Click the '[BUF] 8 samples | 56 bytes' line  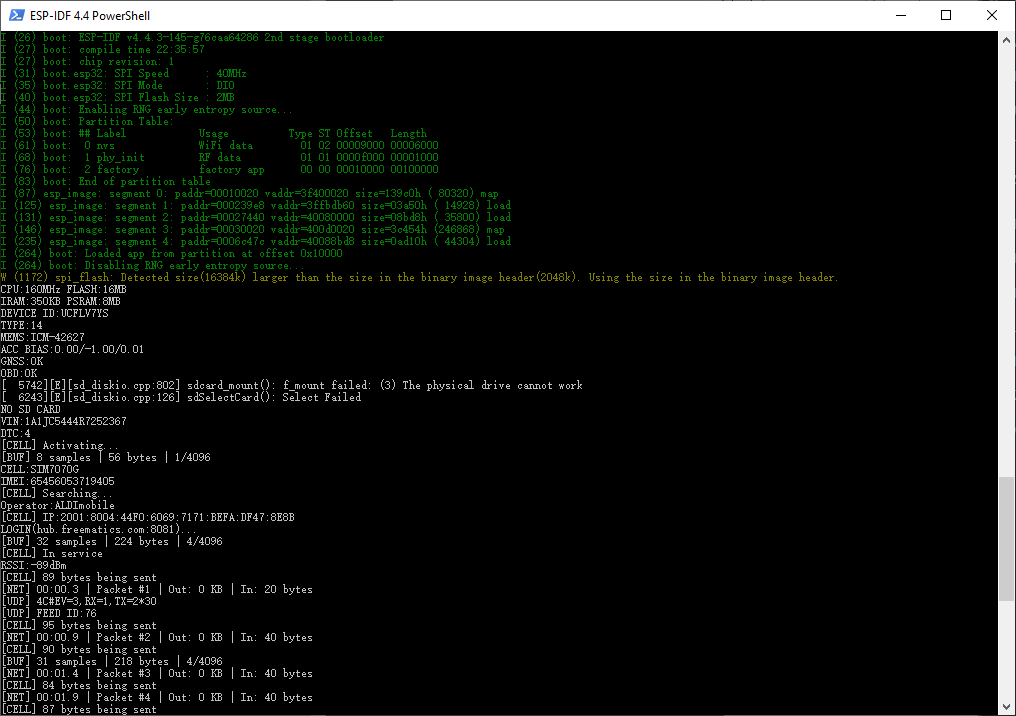106,457
